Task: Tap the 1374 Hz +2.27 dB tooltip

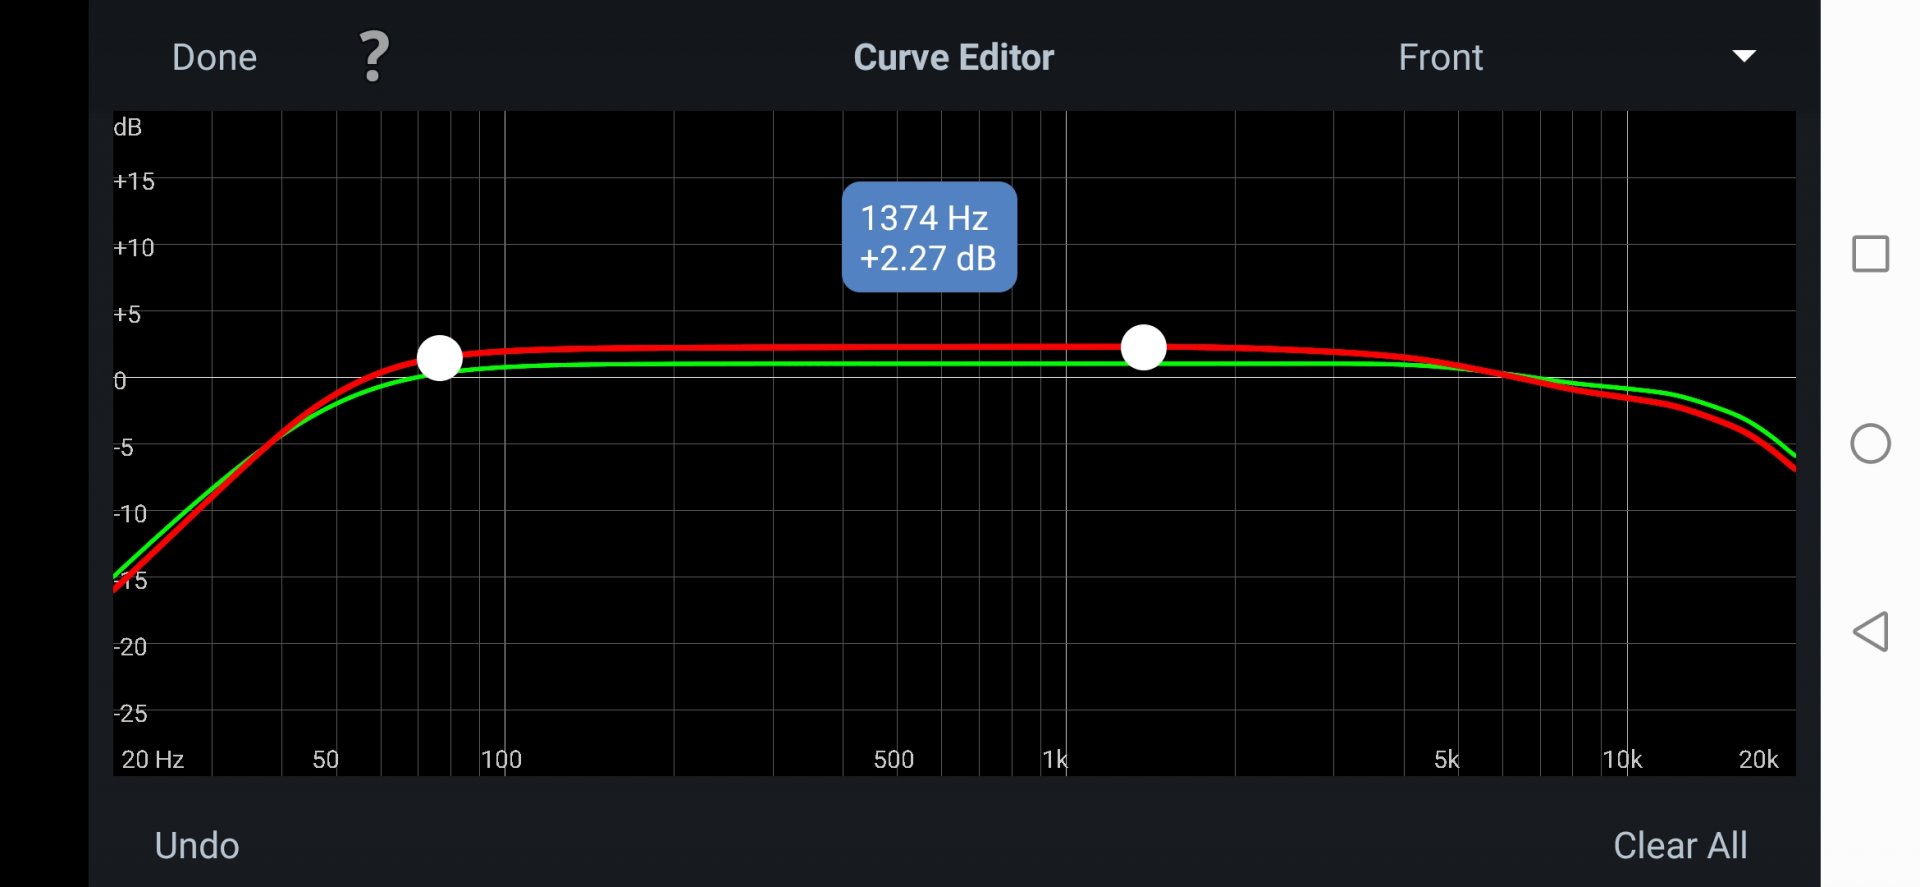Action: pos(929,237)
